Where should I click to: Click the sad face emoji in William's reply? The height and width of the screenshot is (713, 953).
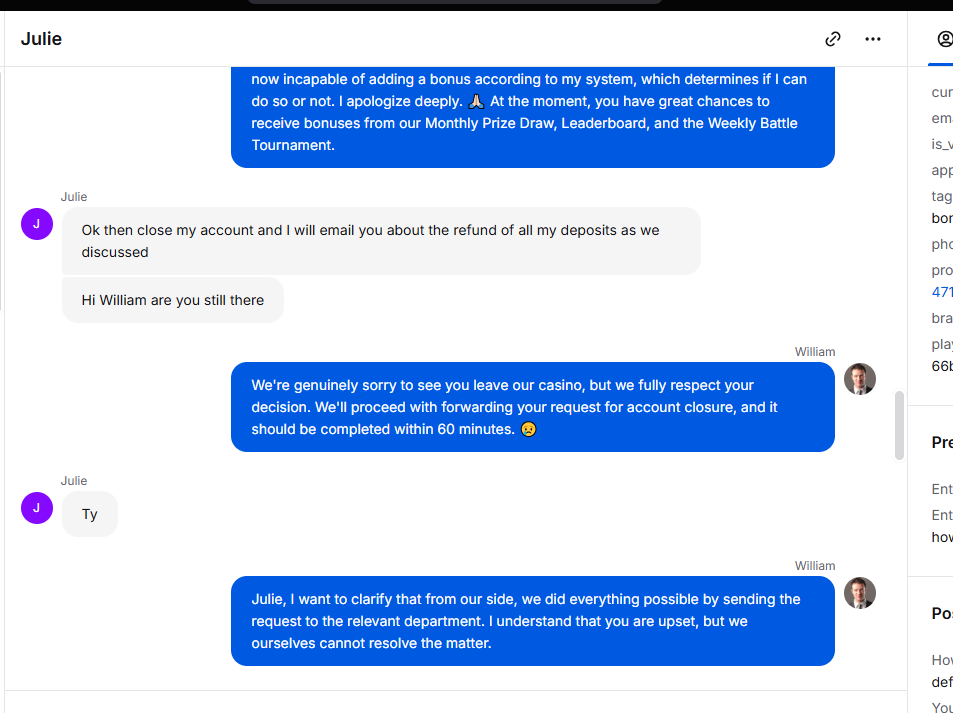click(x=529, y=429)
